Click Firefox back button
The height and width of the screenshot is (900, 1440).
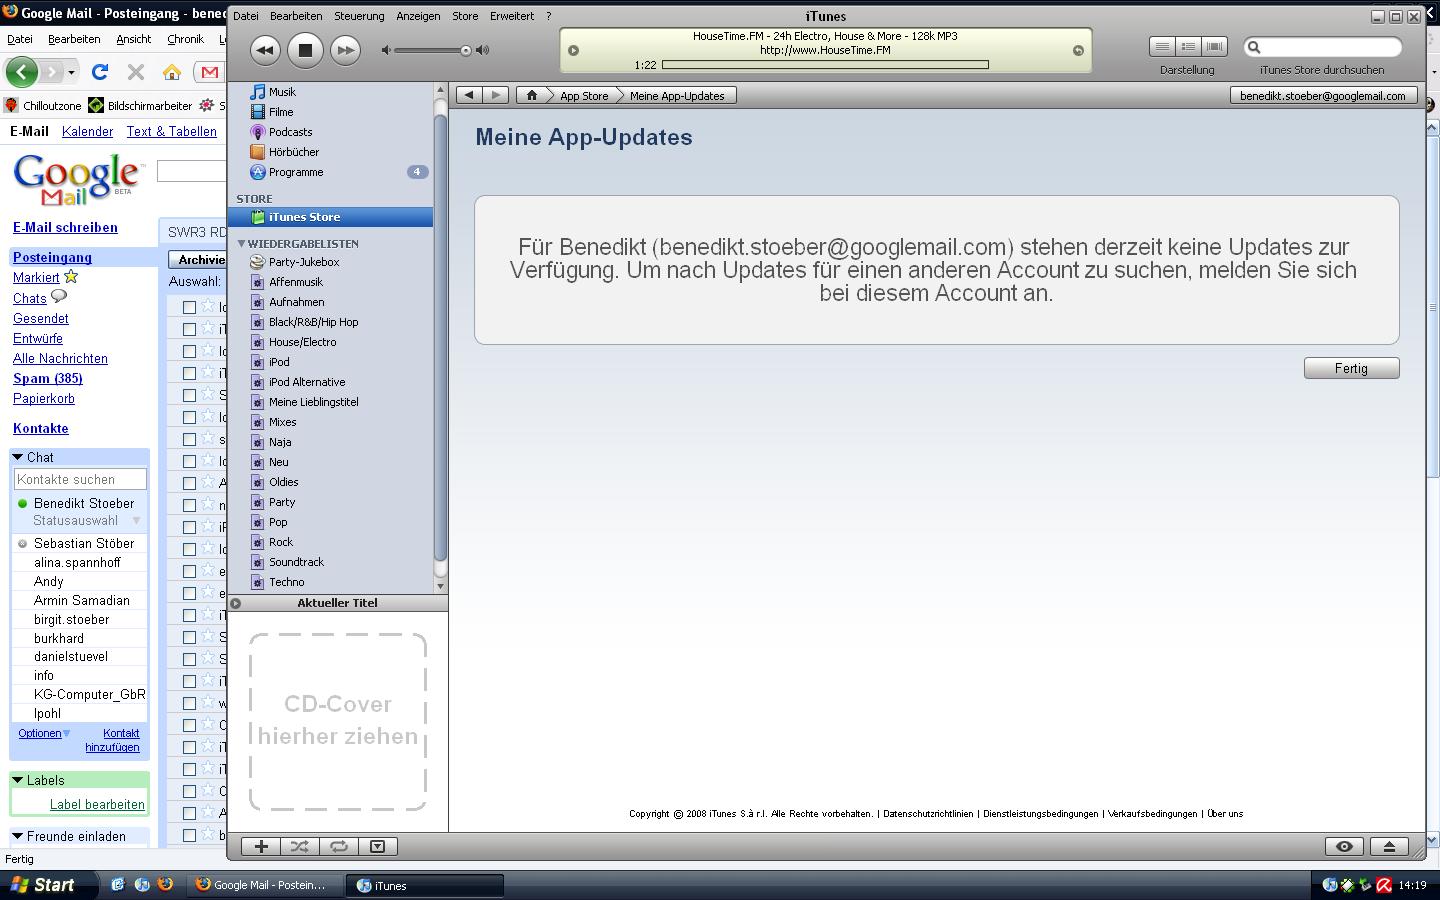click(22, 72)
